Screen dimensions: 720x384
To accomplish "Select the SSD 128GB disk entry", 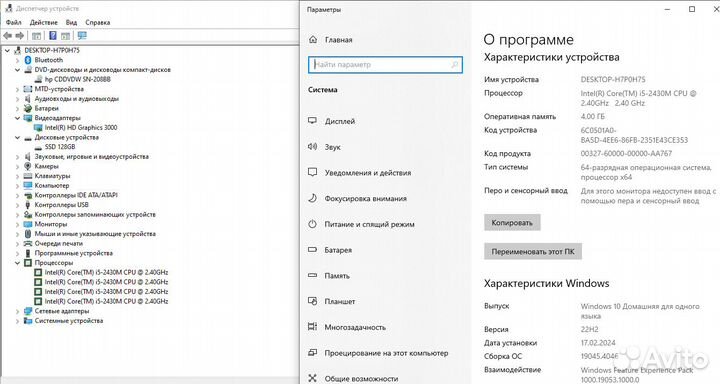I will coord(60,147).
